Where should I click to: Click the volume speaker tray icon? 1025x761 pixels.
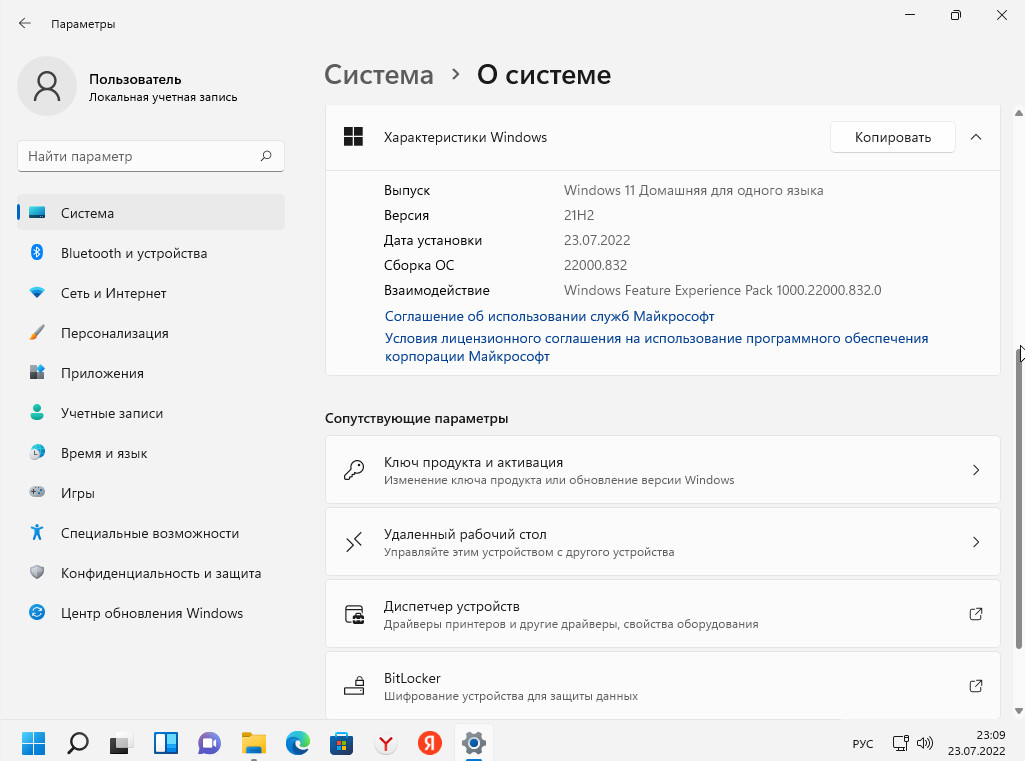click(x=925, y=743)
